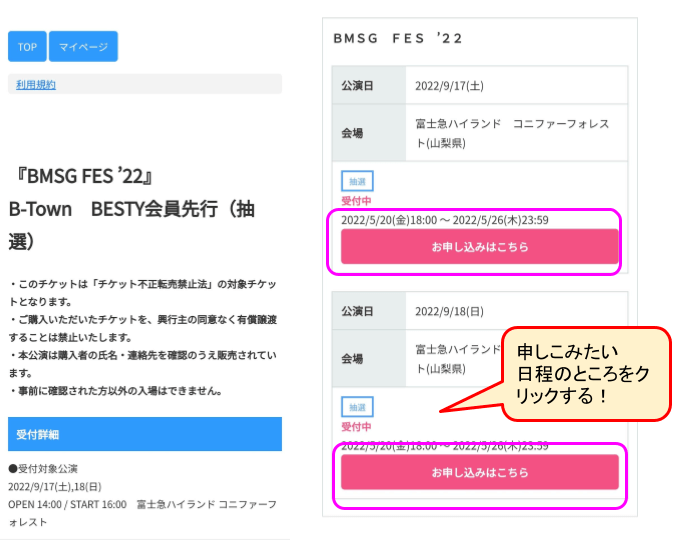The height and width of the screenshot is (540, 686).
Task: Click the TOP button
Action: click(27, 46)
